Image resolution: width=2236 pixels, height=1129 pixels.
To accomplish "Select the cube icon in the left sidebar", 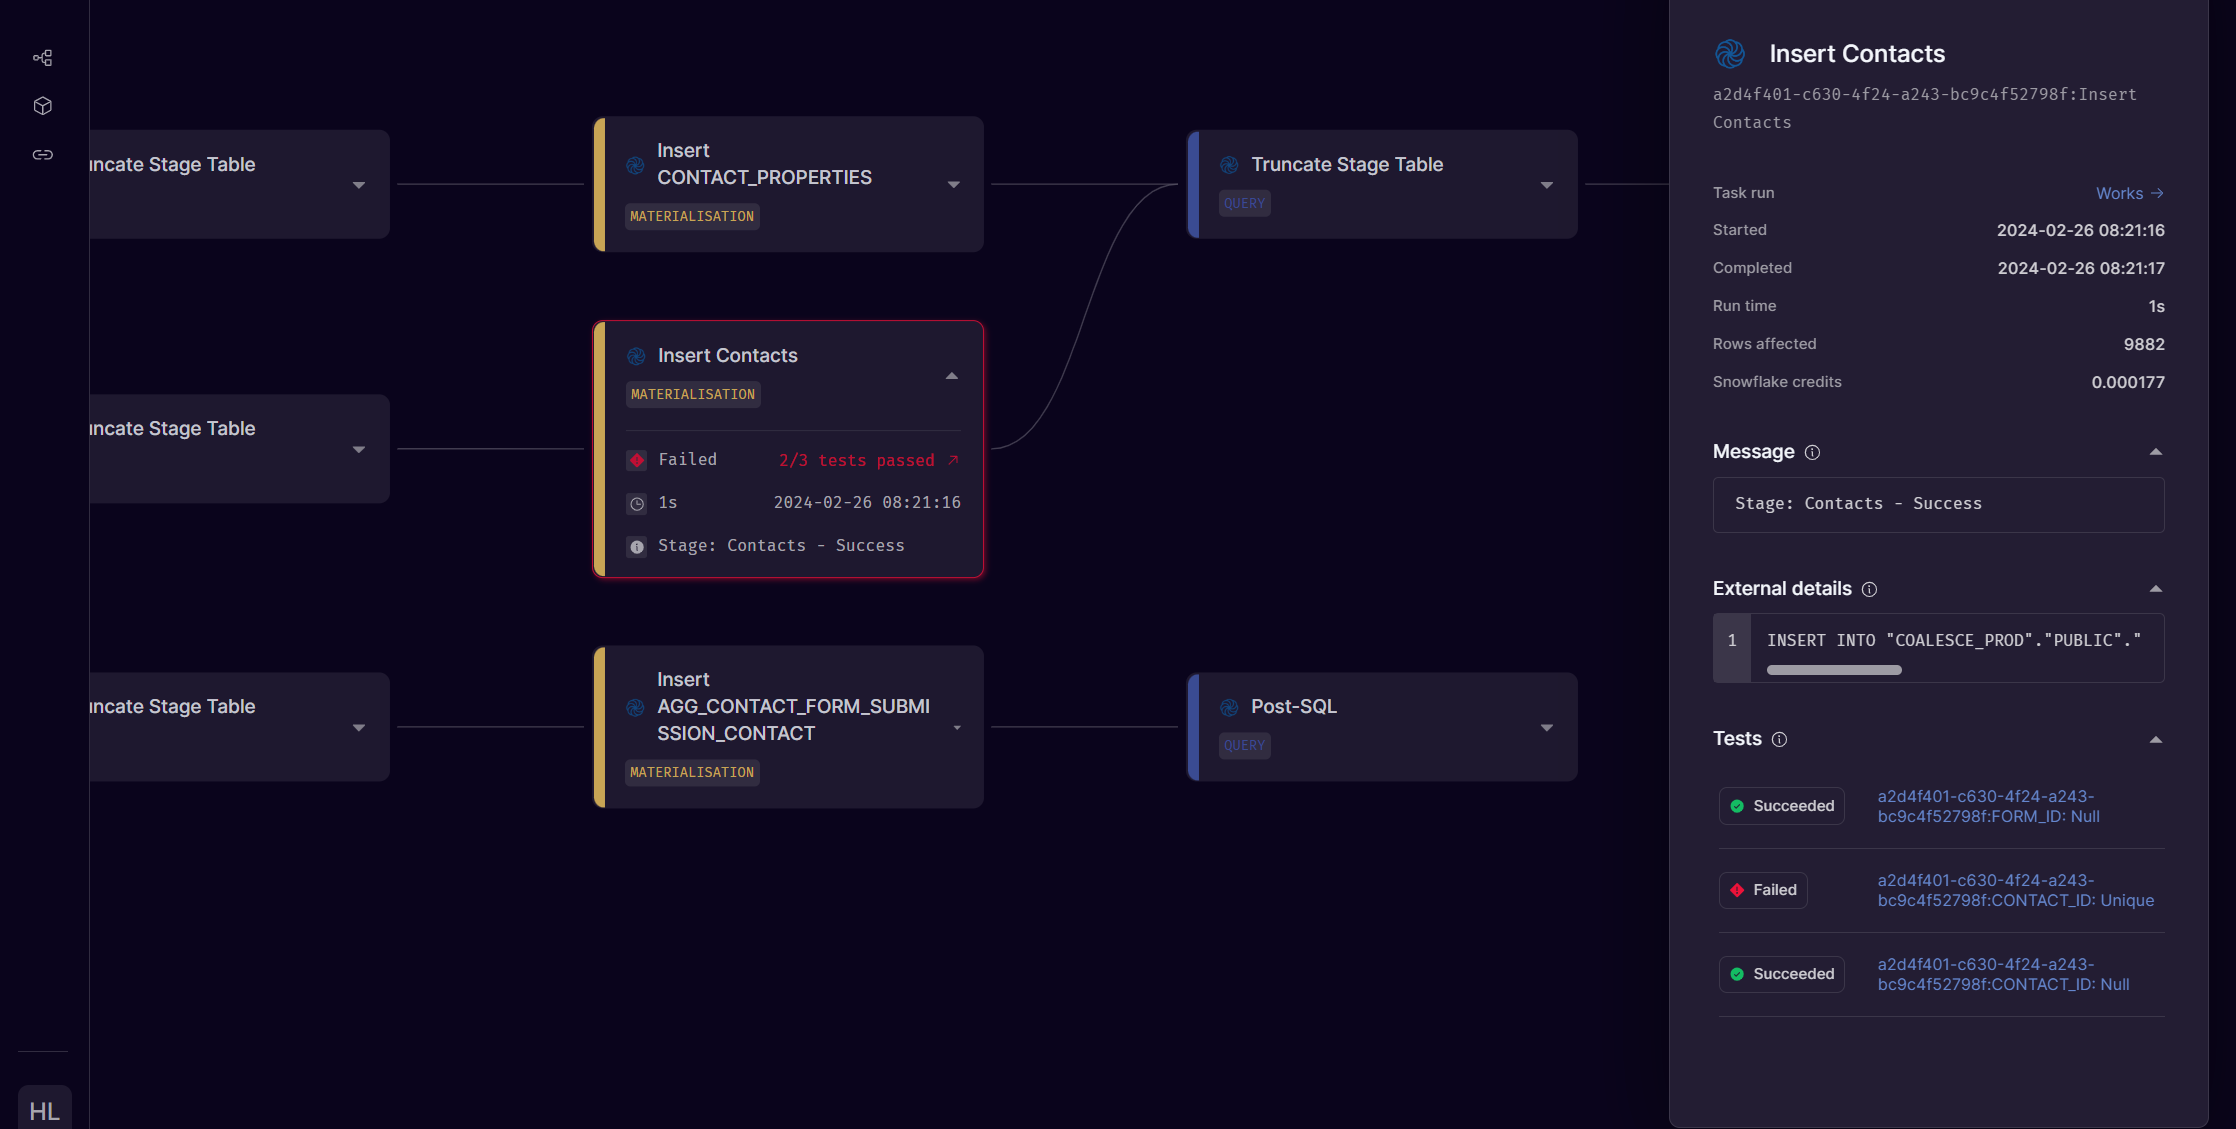I will (x=42, y=105).
